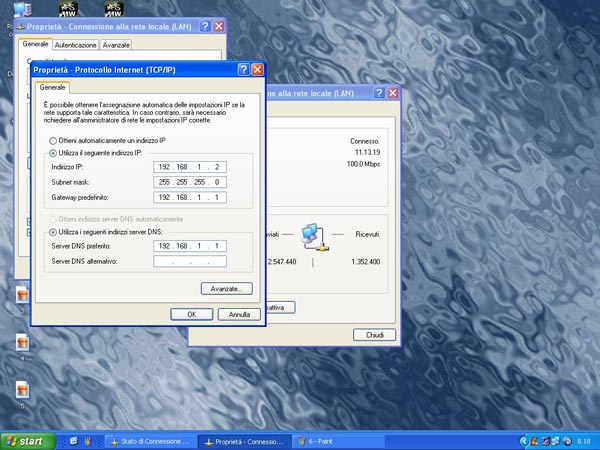
Task: Click the '100.0 Mbps' speed value
Action: click(363, 164)
